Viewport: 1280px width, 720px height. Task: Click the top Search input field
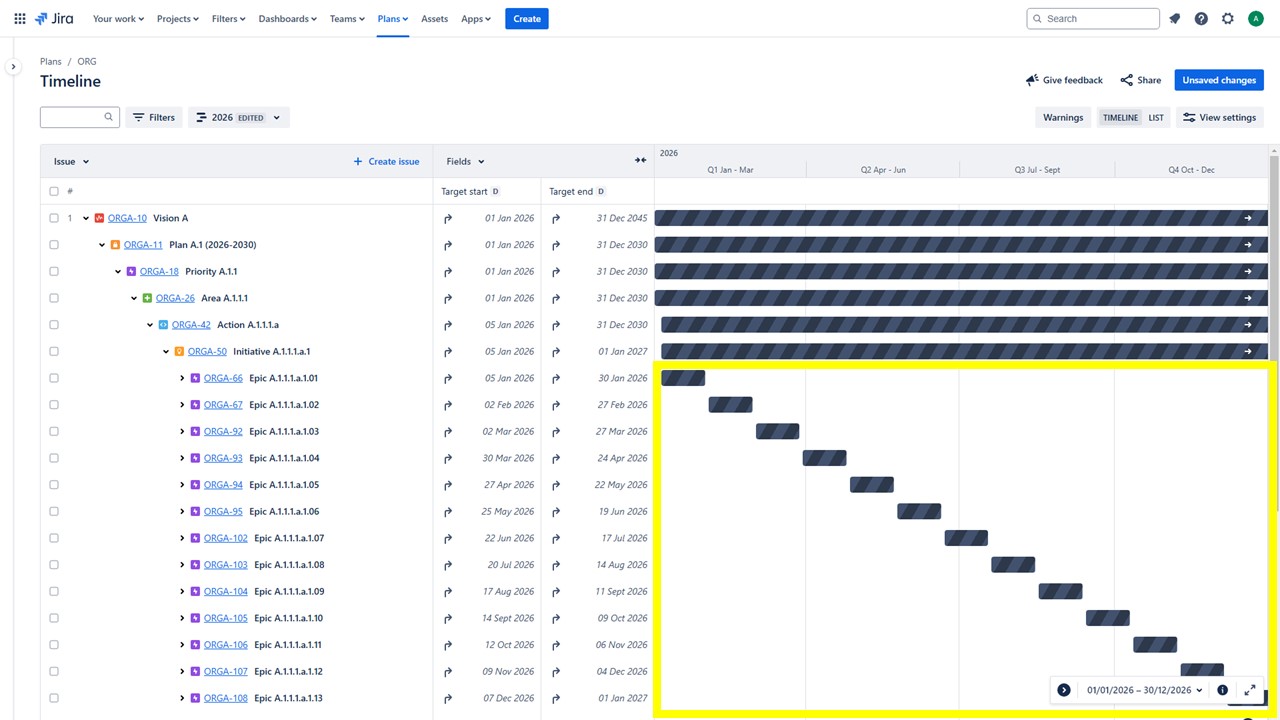pos(1093,19)
